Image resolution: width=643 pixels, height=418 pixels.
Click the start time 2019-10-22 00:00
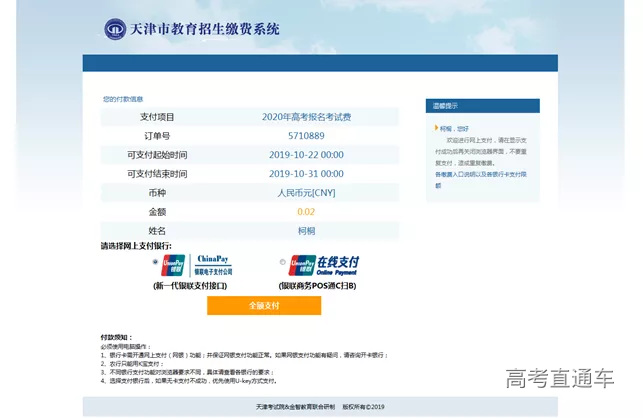pos(306,155)
